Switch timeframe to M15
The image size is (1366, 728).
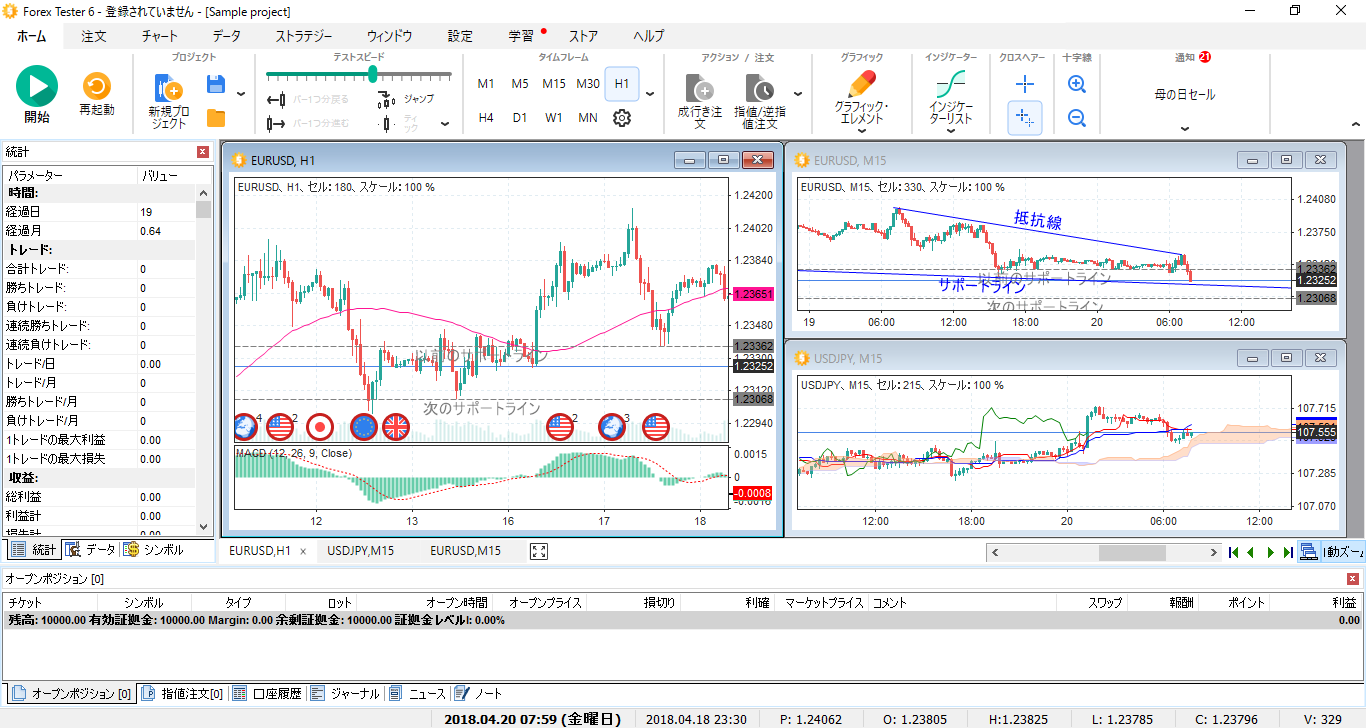[x=554, y=84]
